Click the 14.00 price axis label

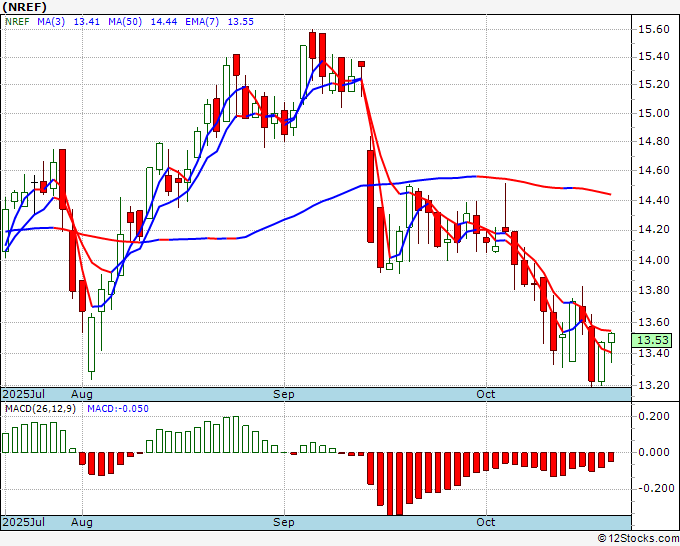pos(654,260)
